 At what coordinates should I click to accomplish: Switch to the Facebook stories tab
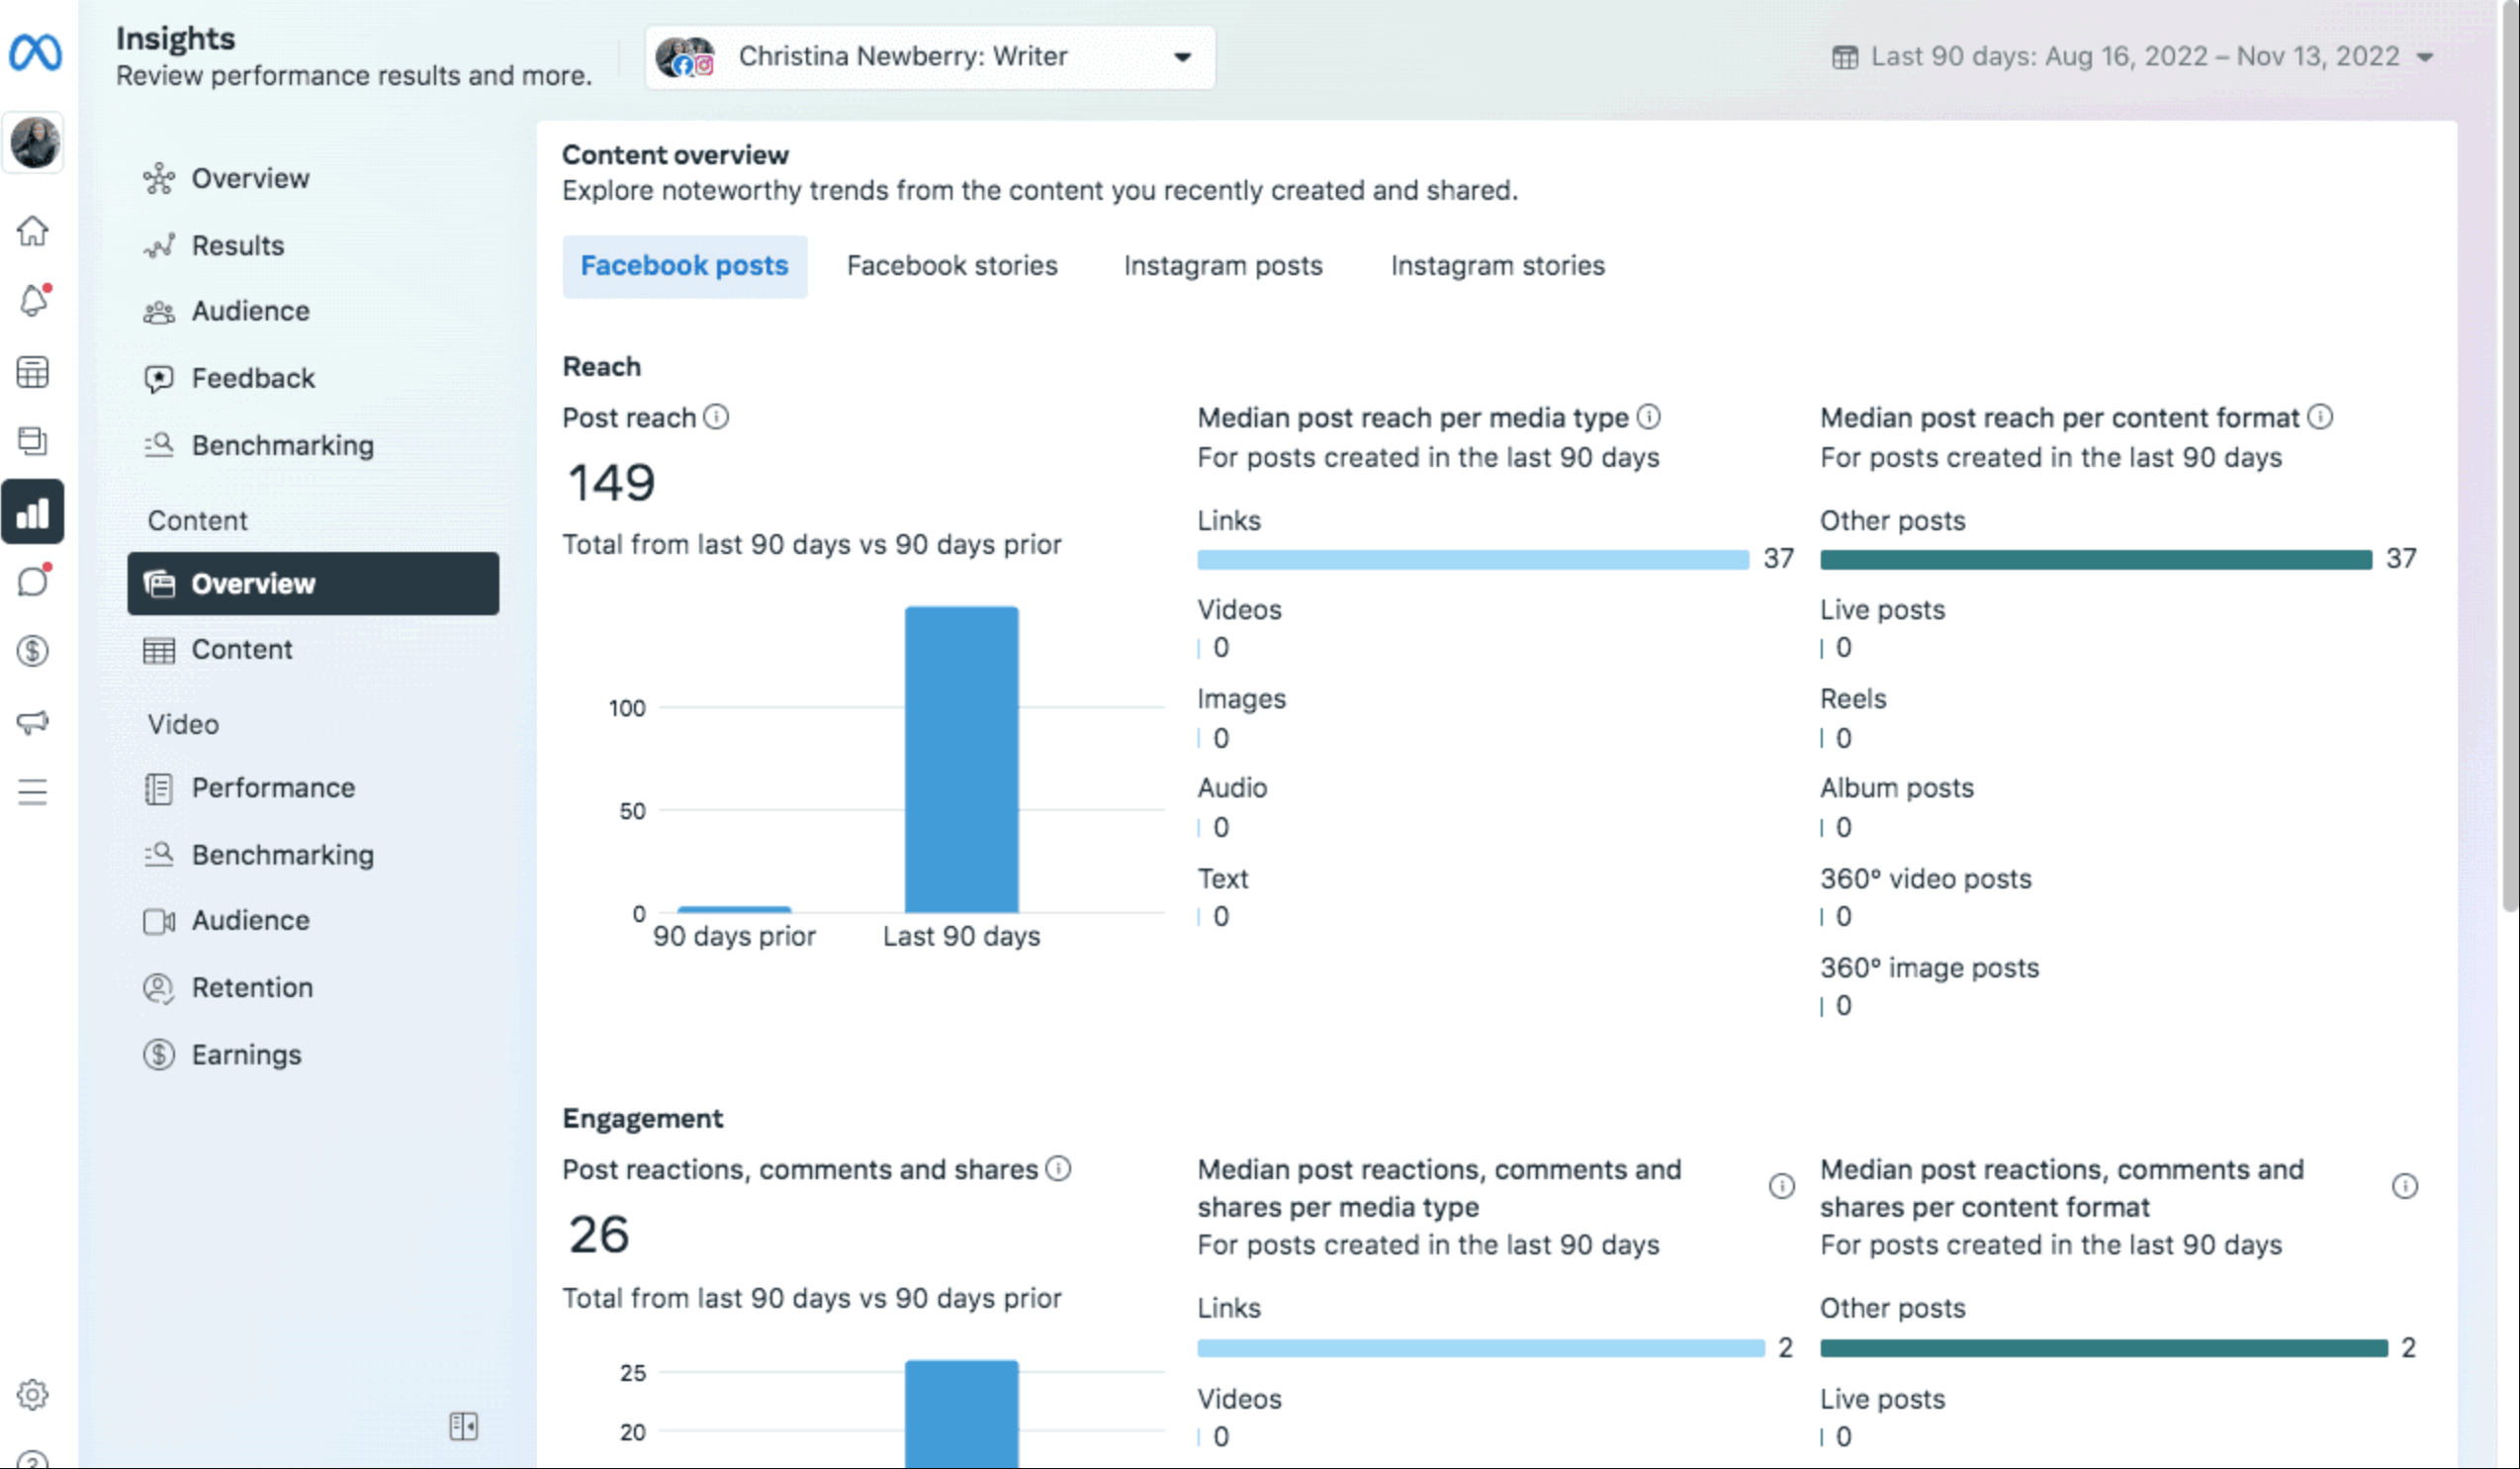pyautogui.click(x=951, y=266)
